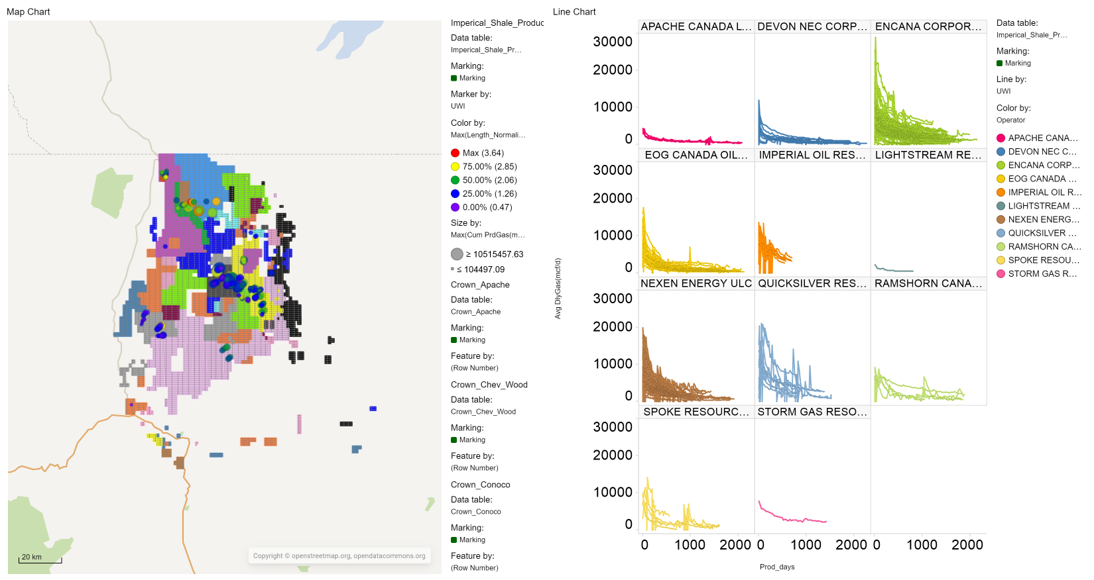The height and width of the screenshot is (580, 1094).
Task: Select the Crown_Conoco layer heading
Action: point(481,484)
